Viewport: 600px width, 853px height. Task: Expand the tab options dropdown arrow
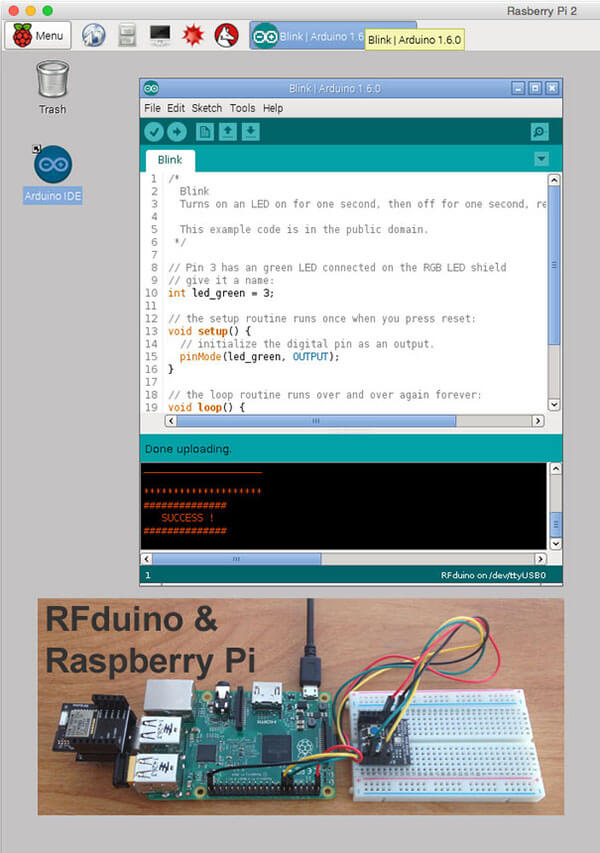pyautogui.click(x=541, y=159)
